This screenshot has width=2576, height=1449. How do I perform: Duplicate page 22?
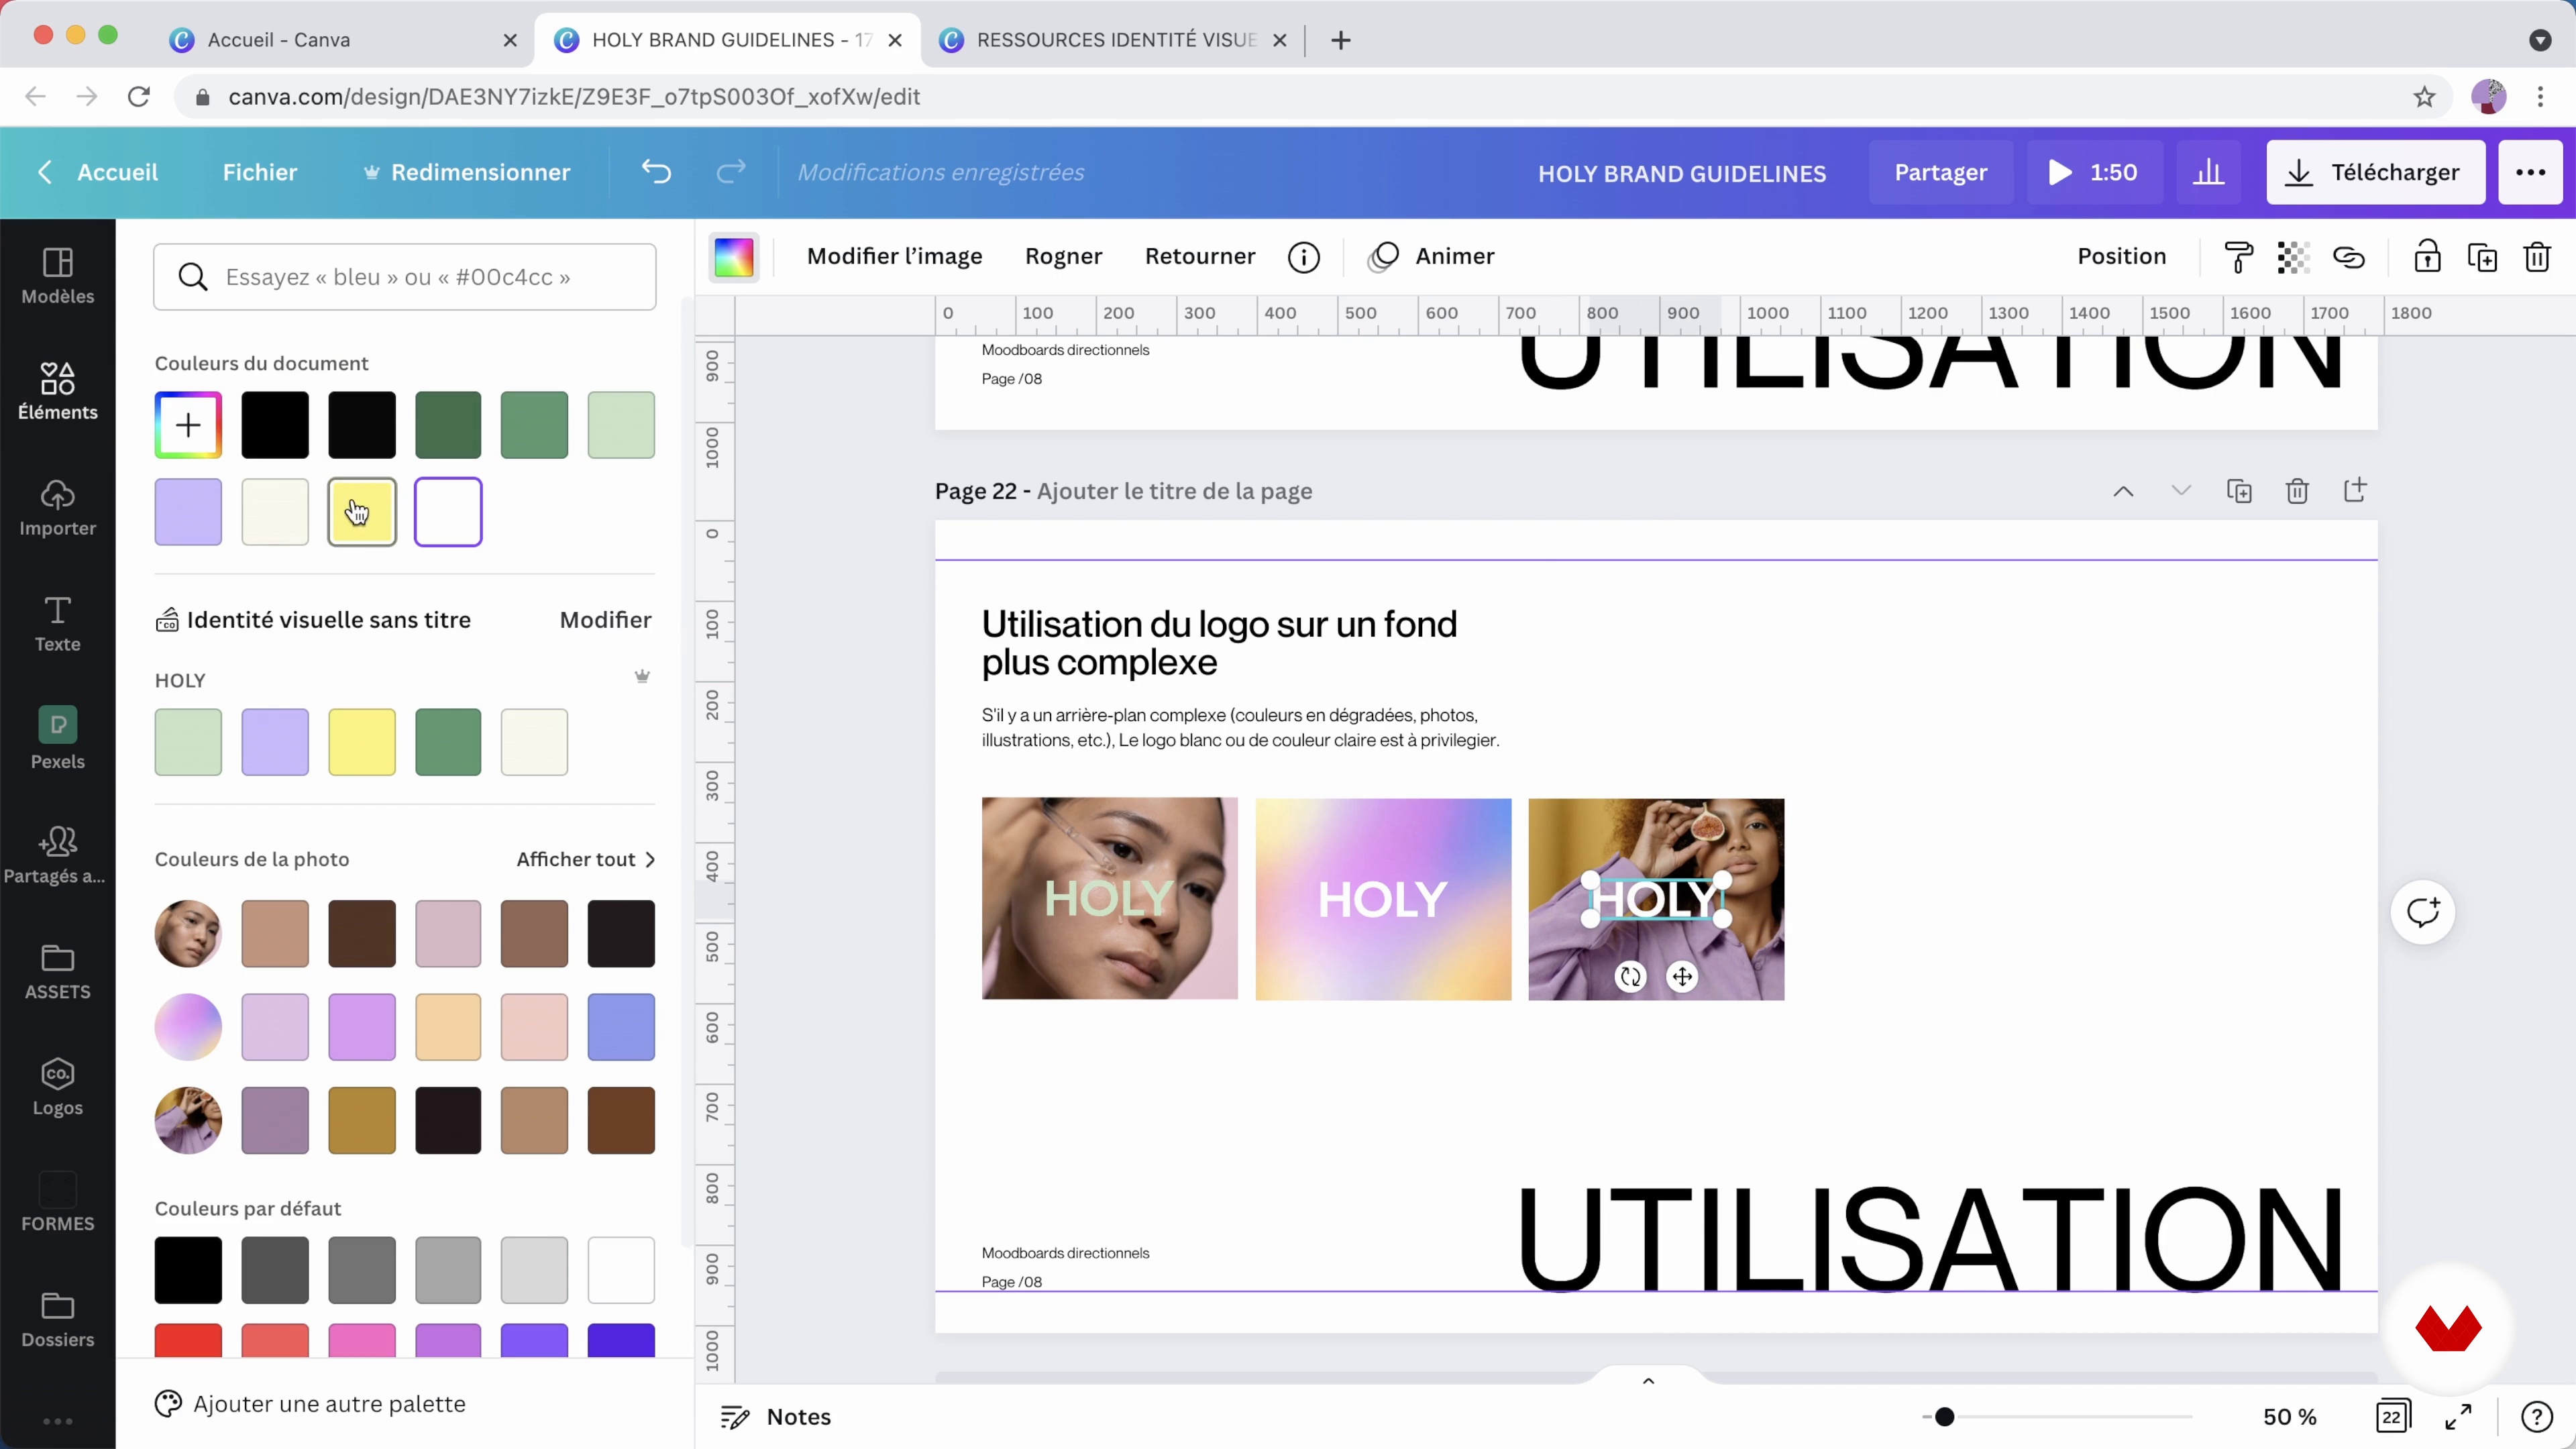(x=2239, y=491)
